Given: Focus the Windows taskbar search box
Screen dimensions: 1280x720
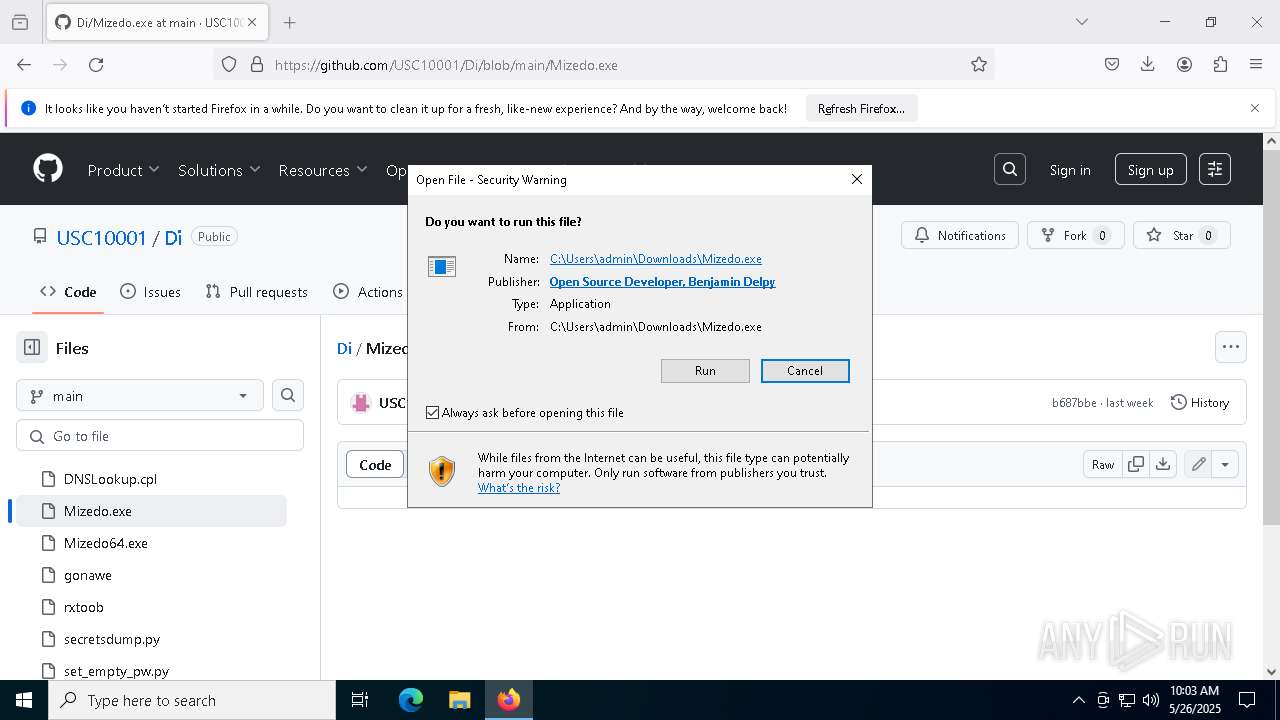Looking at the screenshot, I should [192, 700].
